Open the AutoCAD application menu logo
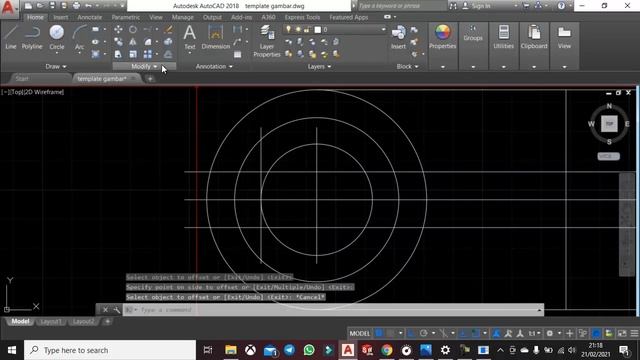Image resolution: width=640 pixels, height=360 pixels. (7, 7)
